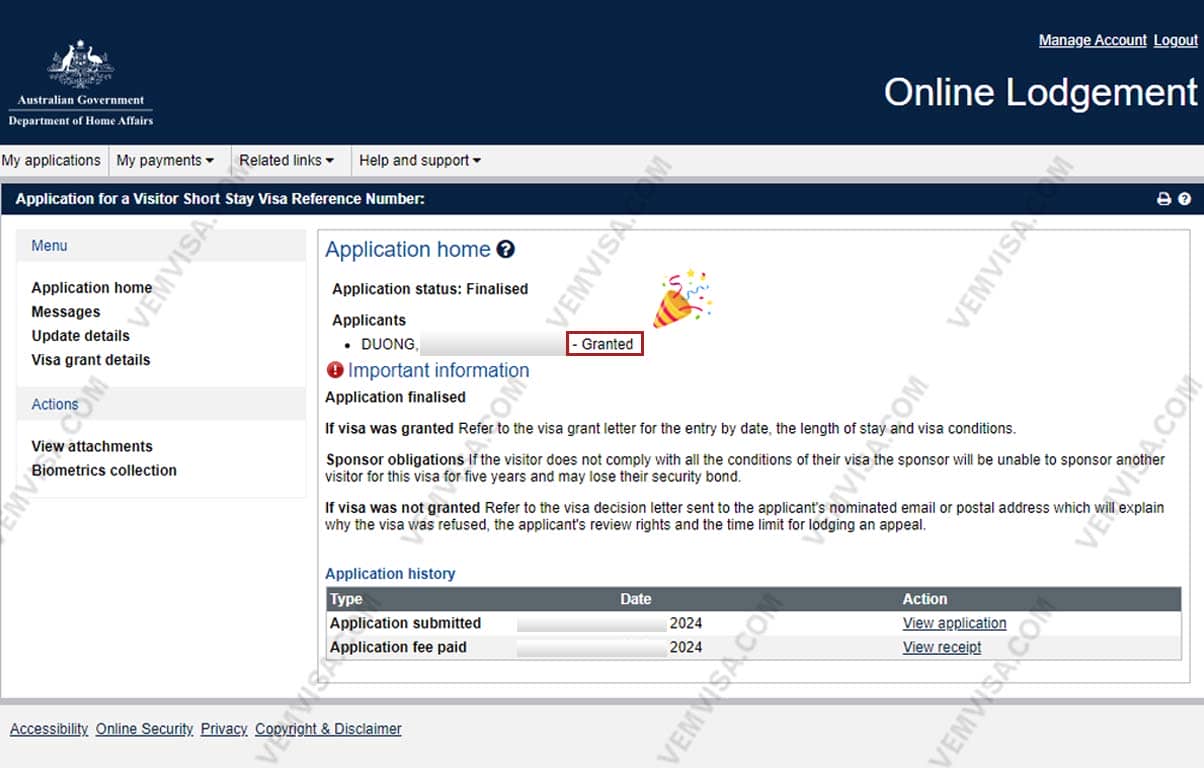Choose Update details in the menu
Screen dimensions: 1204x768
click(81, 336)
